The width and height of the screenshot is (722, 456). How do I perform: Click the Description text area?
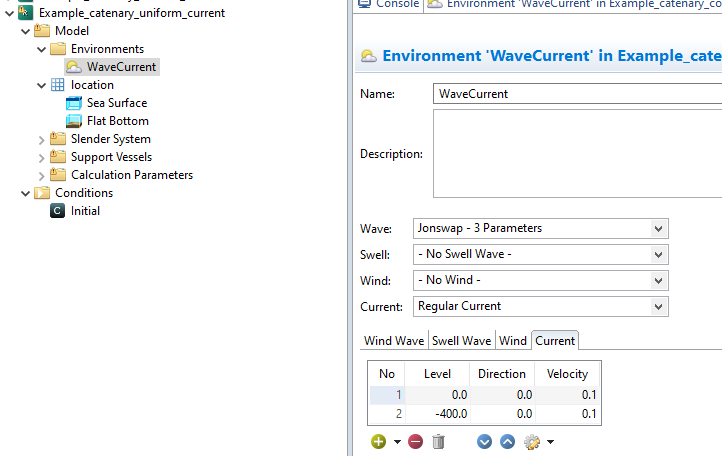pos(577,154)
